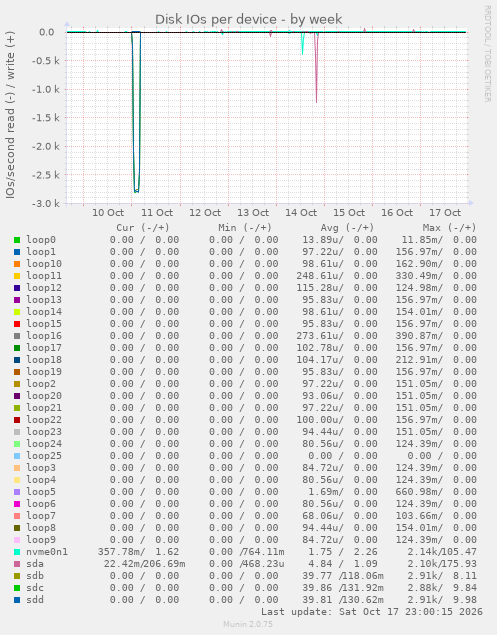
Task: Click the '16 Oct' x-axis label
Action: 397,213
